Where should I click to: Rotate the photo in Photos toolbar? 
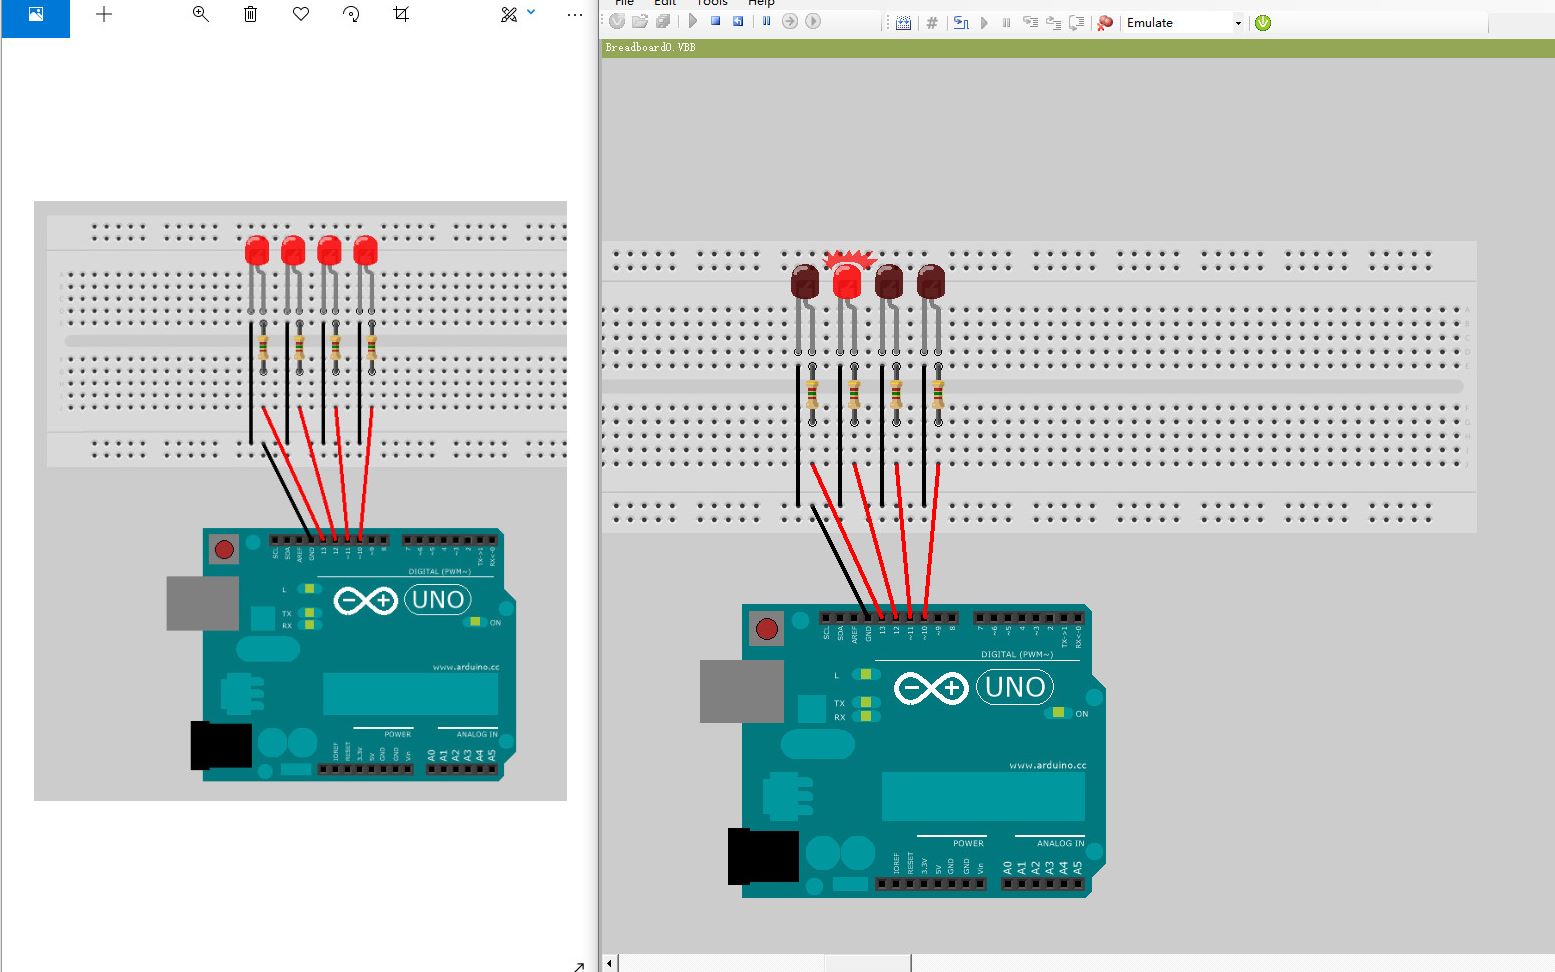pos(351,15)
